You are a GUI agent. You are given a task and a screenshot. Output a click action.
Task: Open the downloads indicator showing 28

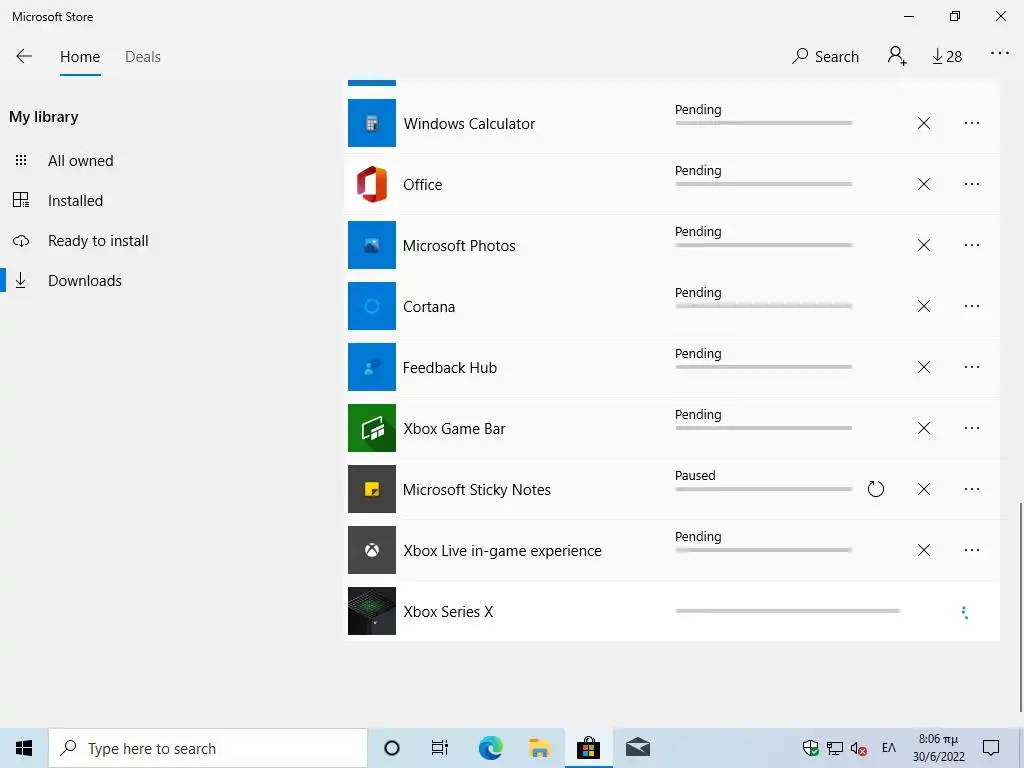point(947,57)
